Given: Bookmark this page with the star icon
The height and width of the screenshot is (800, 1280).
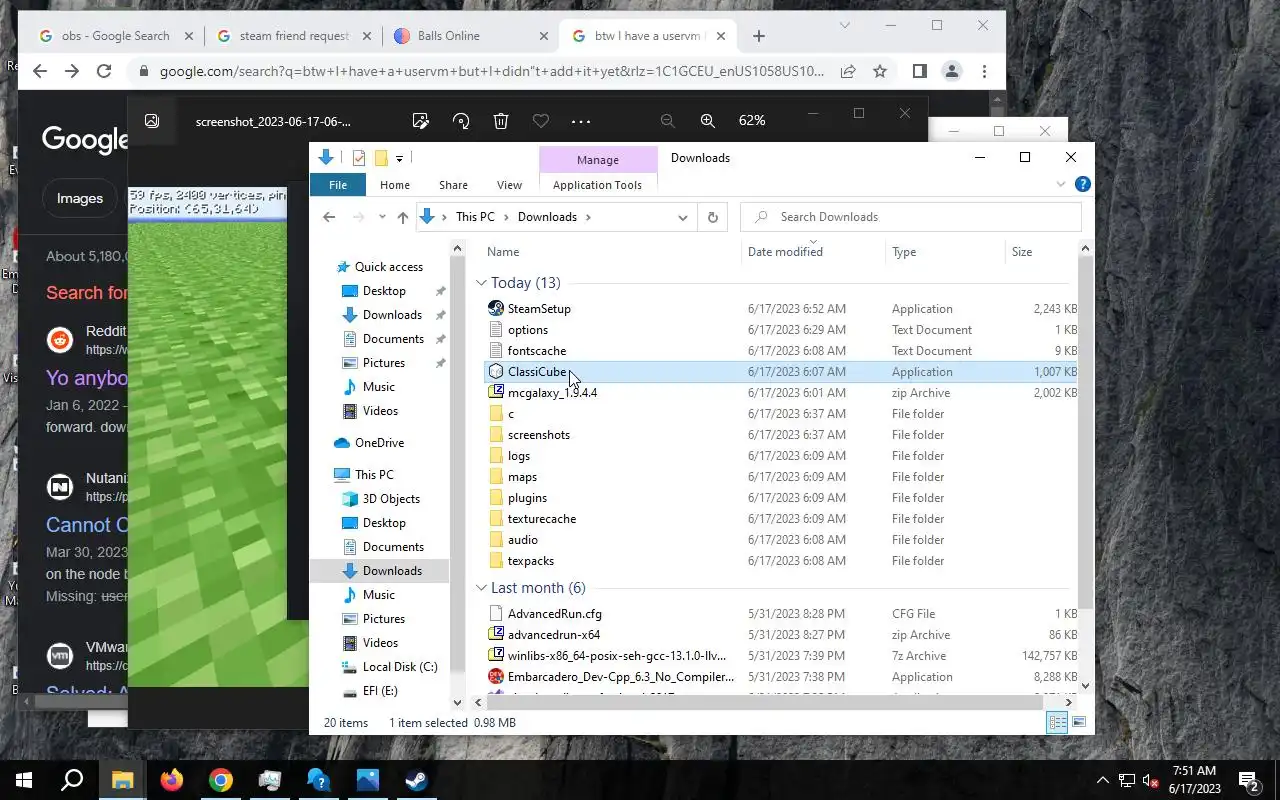Looking at the screenshot, I should click(x=880, y=71).
